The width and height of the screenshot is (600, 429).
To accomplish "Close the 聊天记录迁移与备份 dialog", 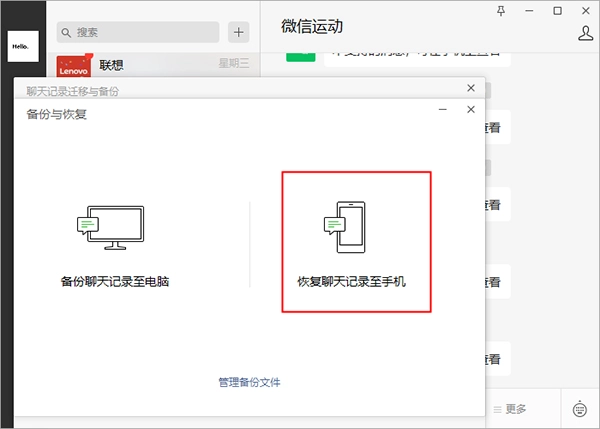I will coord(471,88).
